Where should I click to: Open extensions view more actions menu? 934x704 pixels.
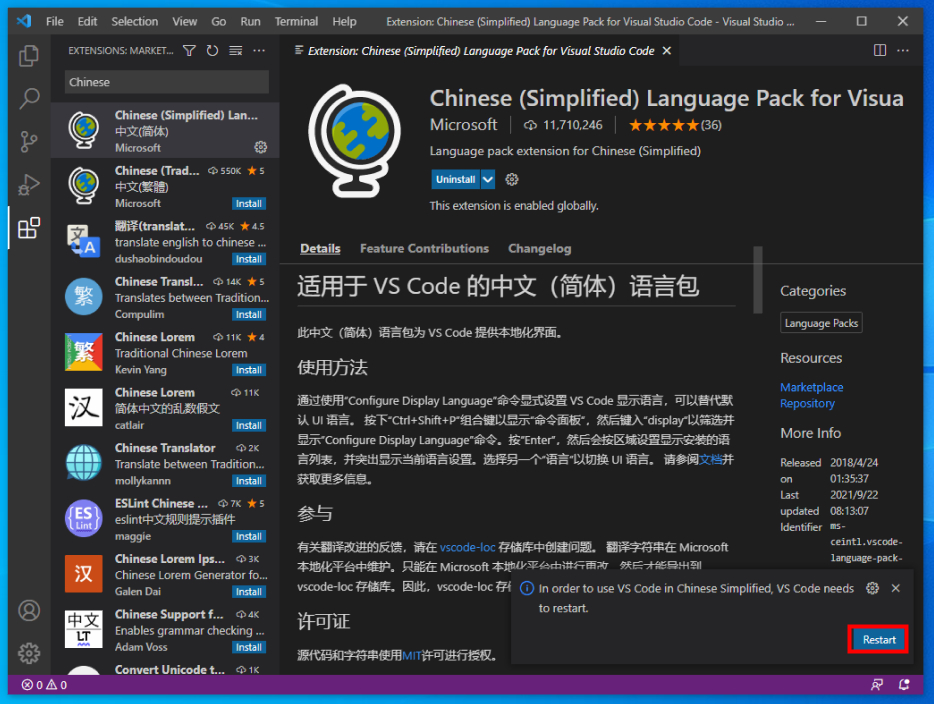[x=259, y=51]
